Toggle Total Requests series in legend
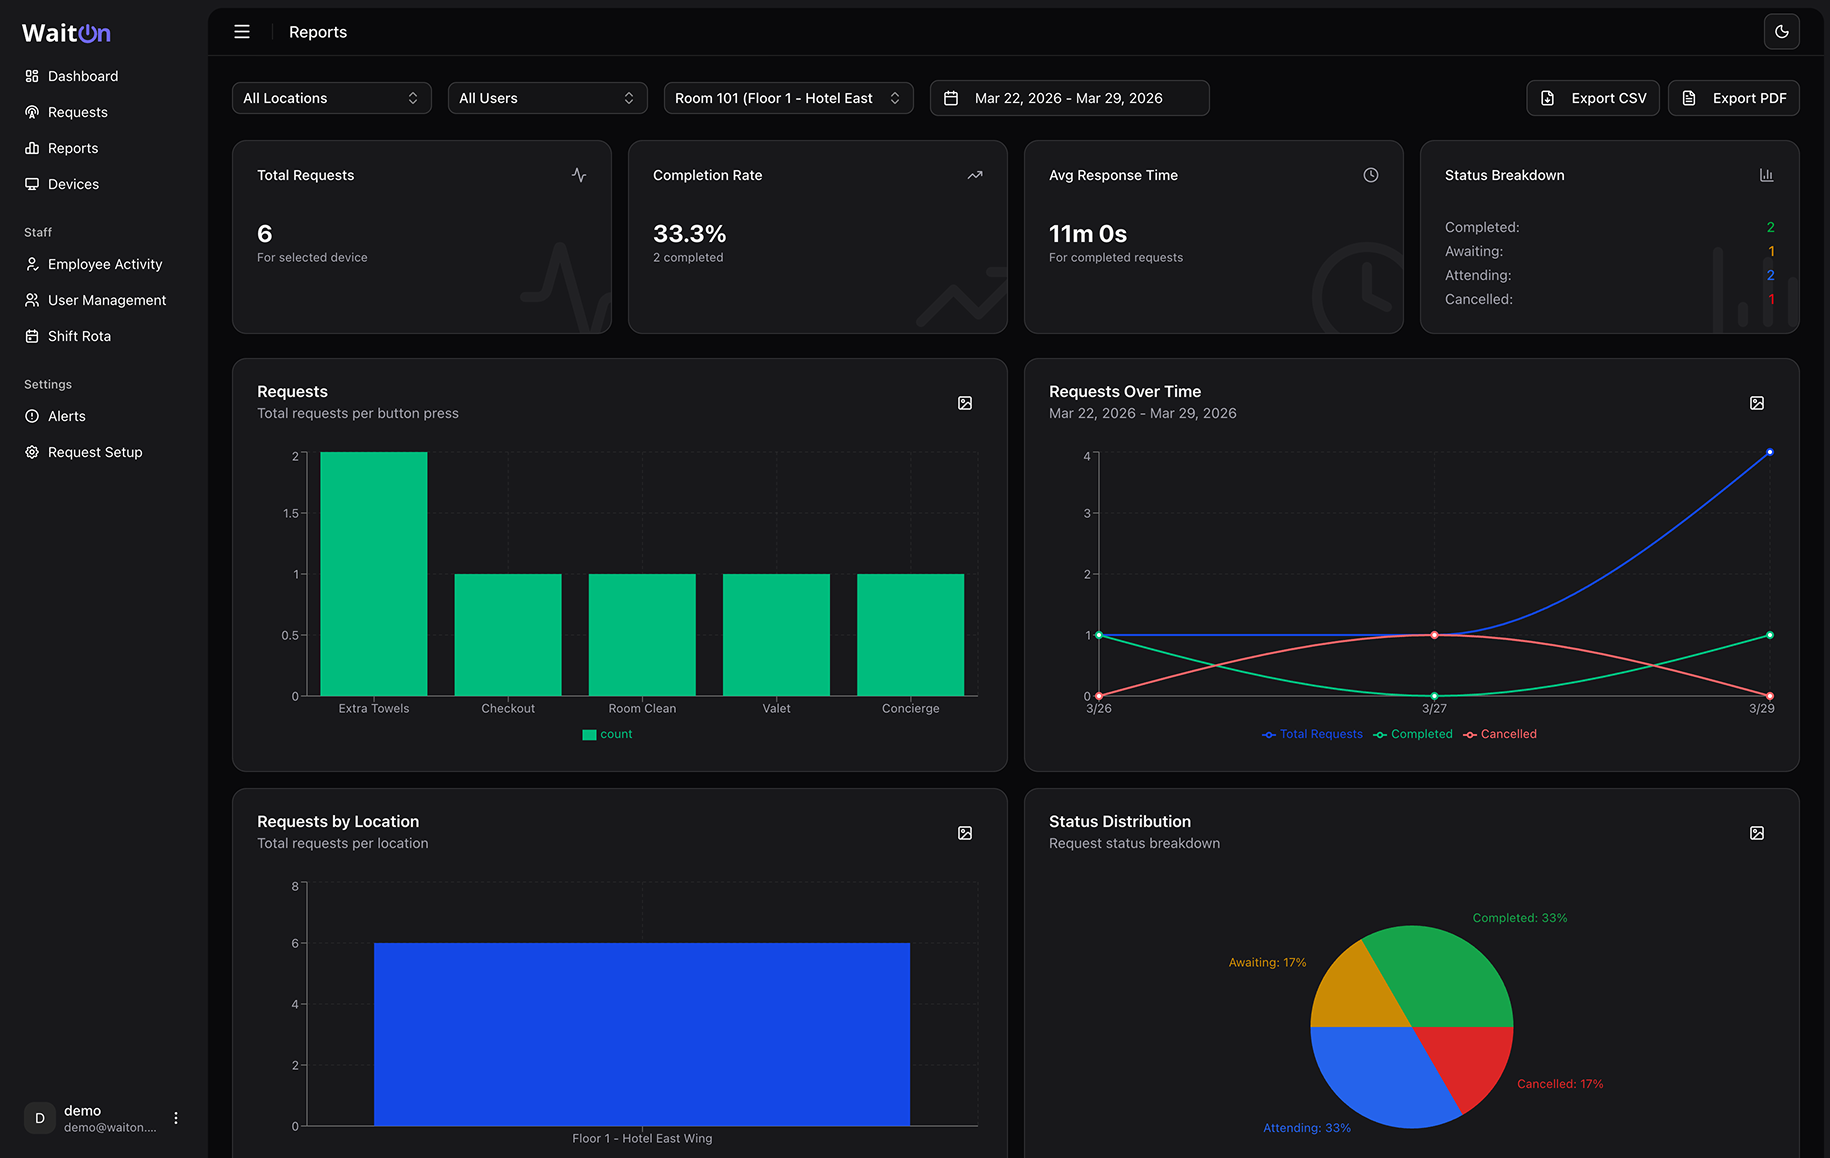 point(1312,734)
